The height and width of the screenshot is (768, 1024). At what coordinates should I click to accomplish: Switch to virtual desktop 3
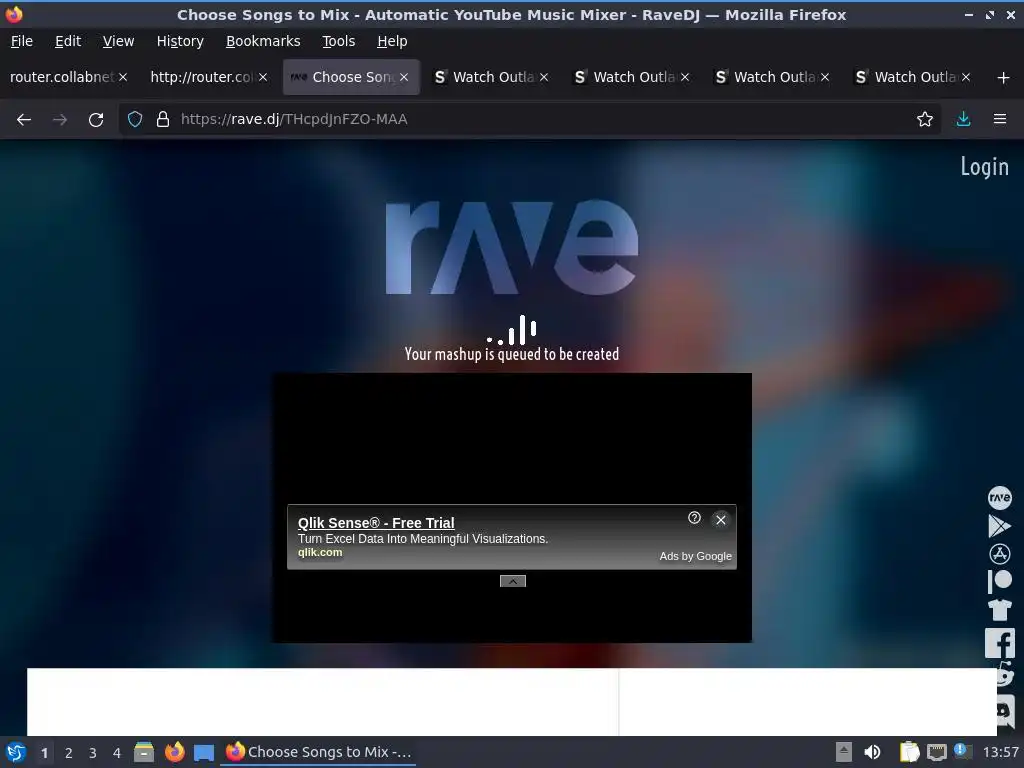click(x=93, y=753)
